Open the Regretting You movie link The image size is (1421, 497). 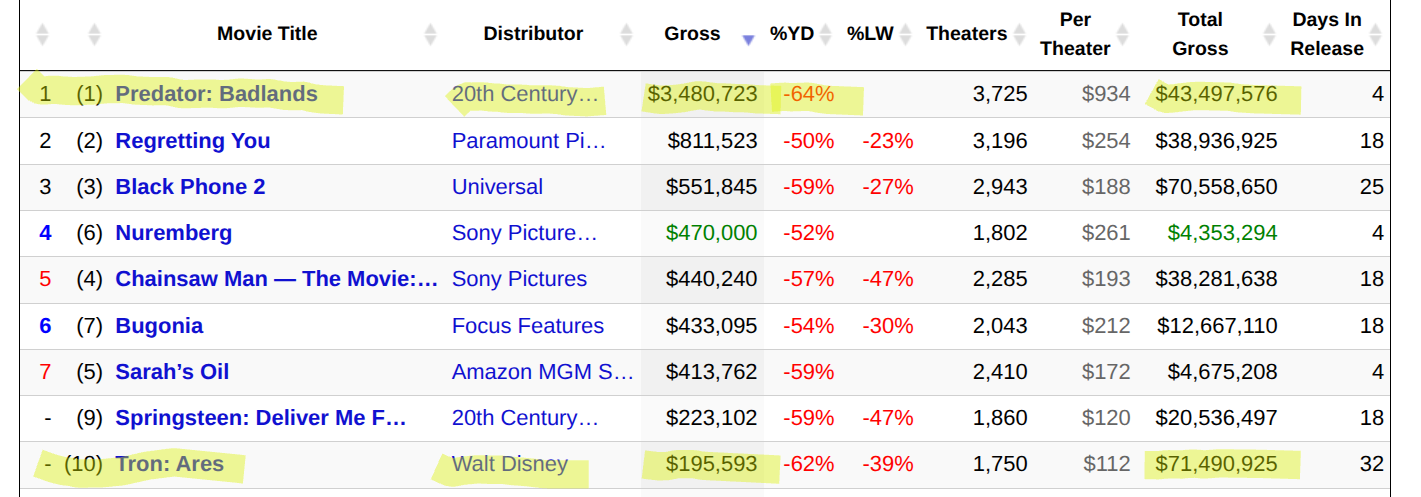193,141
